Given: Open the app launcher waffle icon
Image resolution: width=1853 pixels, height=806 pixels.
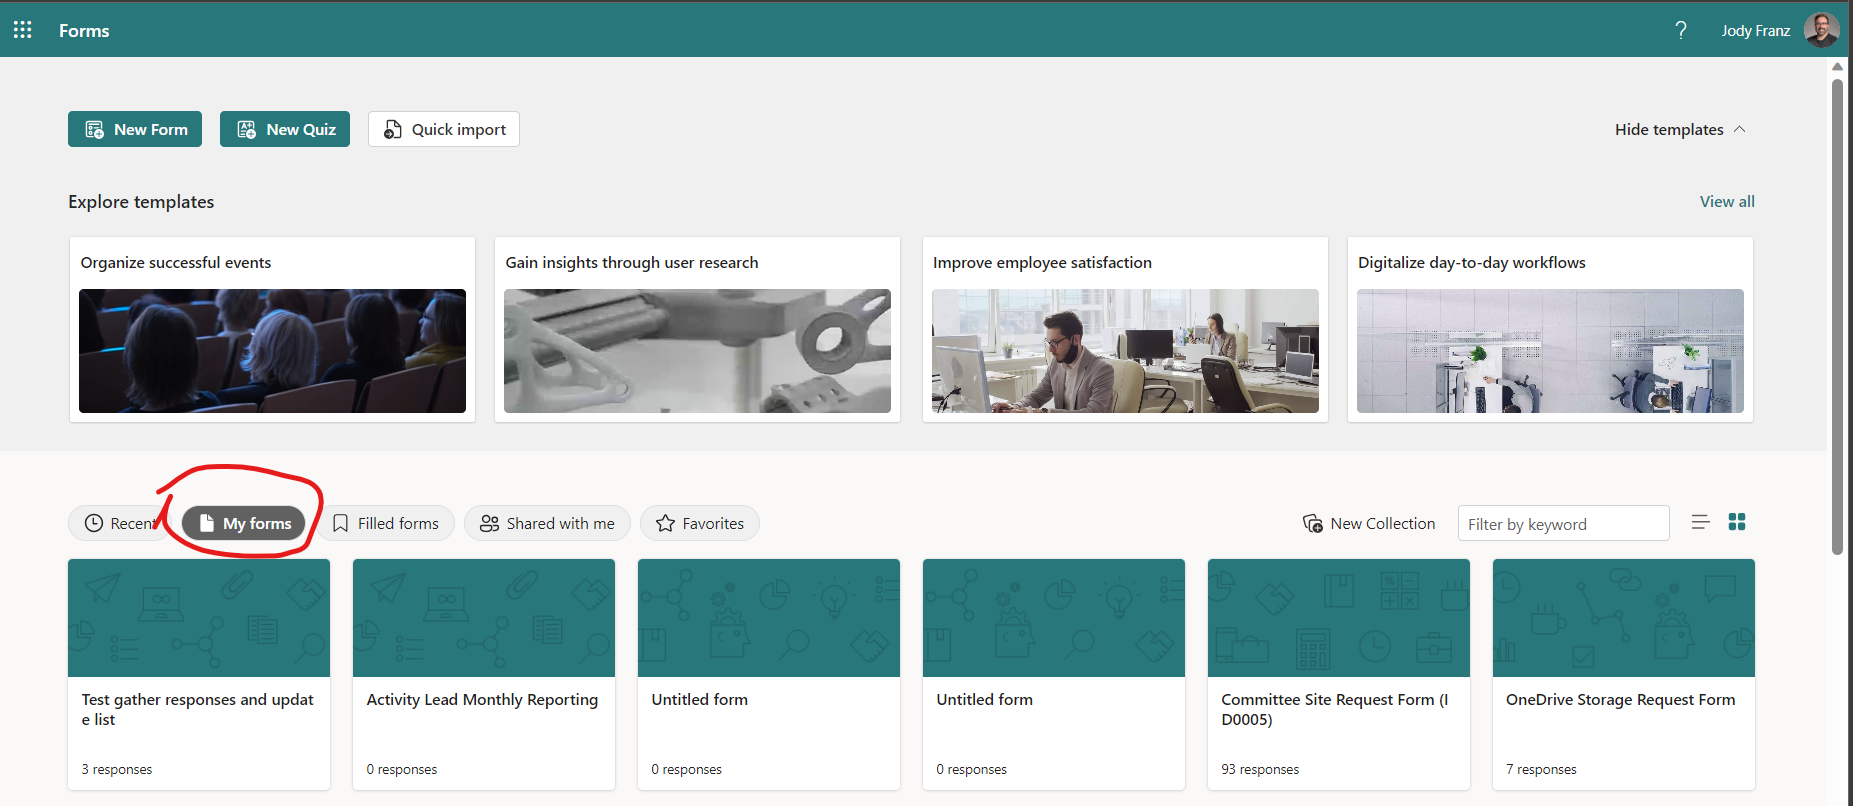Looking at the screenshot, I should [22, 30].
